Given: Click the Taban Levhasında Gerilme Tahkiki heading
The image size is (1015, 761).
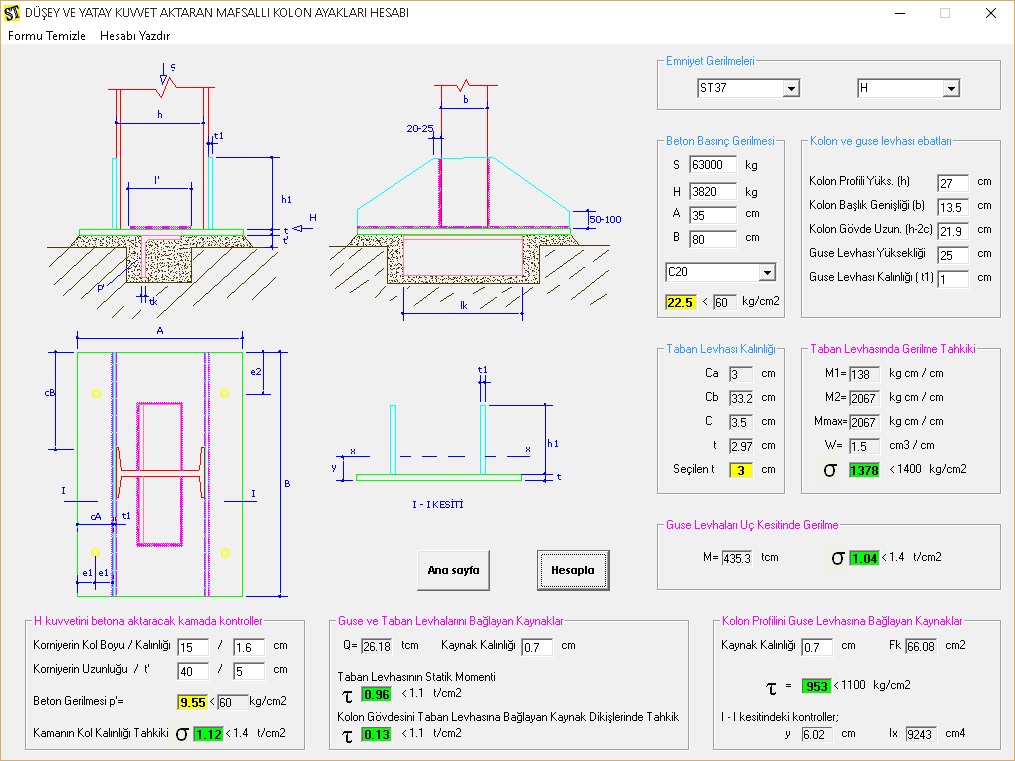Looking at the screenshot, I should pyautogui.click(x=893, y=349).
